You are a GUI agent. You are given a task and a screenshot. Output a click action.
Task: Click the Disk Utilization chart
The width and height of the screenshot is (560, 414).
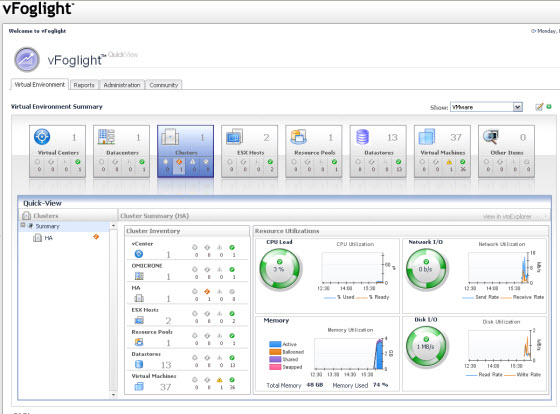[x=500, y=345]
